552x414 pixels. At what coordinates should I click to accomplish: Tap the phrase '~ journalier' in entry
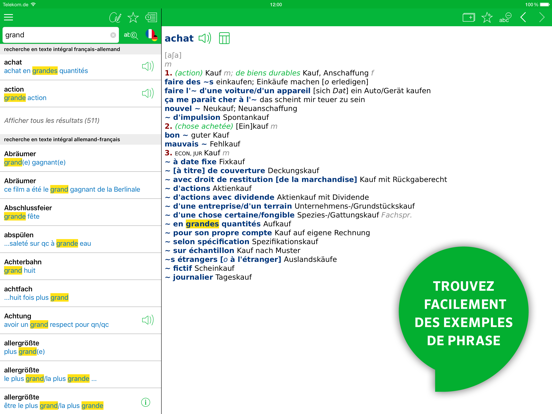click(189, 277)
